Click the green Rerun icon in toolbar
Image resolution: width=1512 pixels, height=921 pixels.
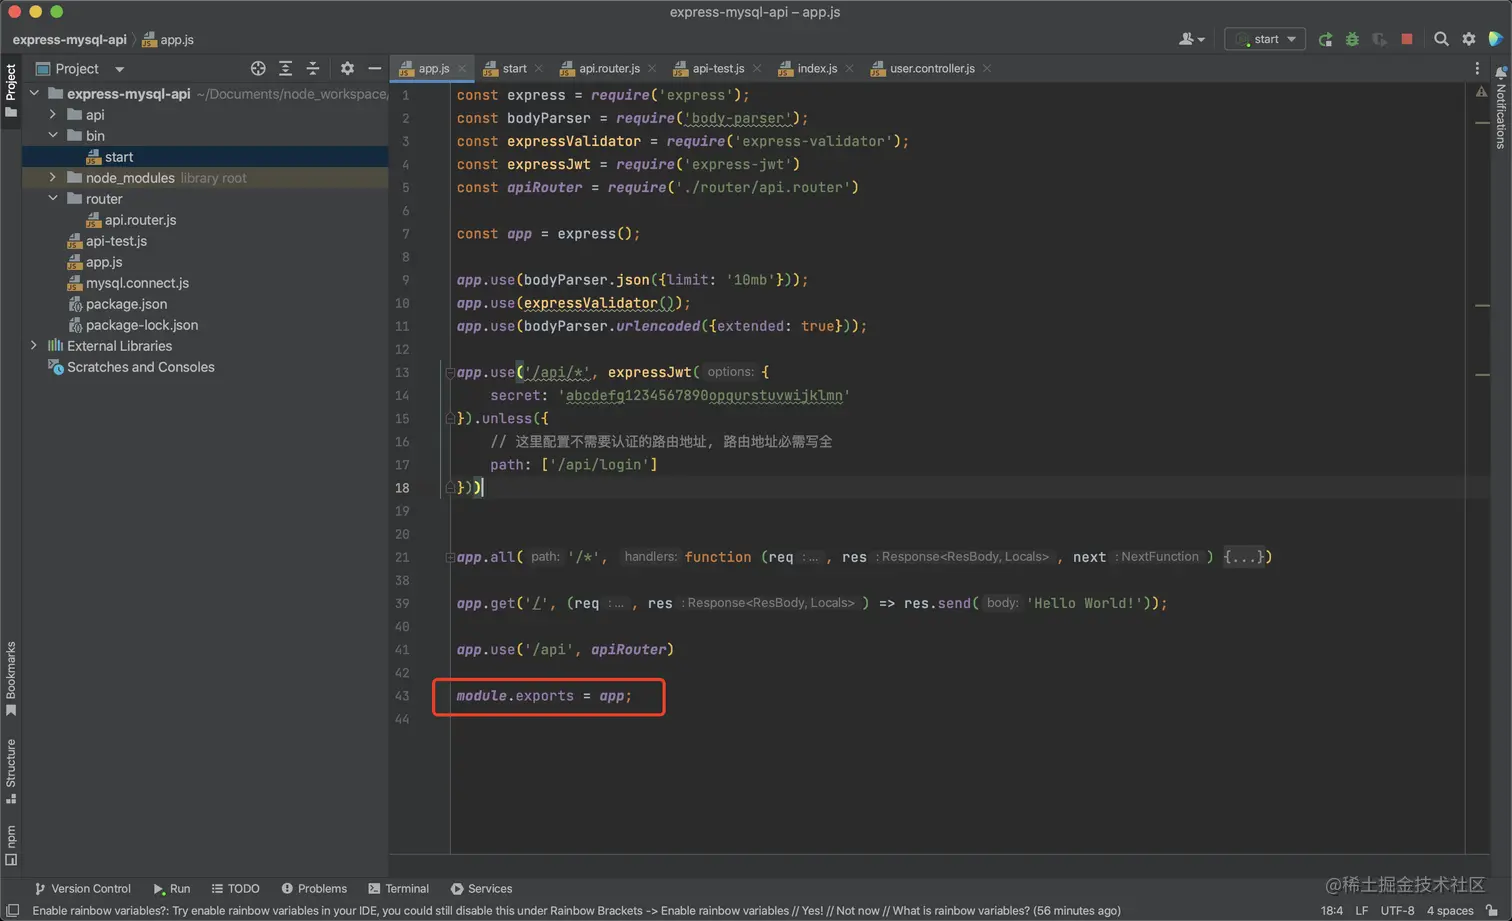click(x=1325, y=39)
